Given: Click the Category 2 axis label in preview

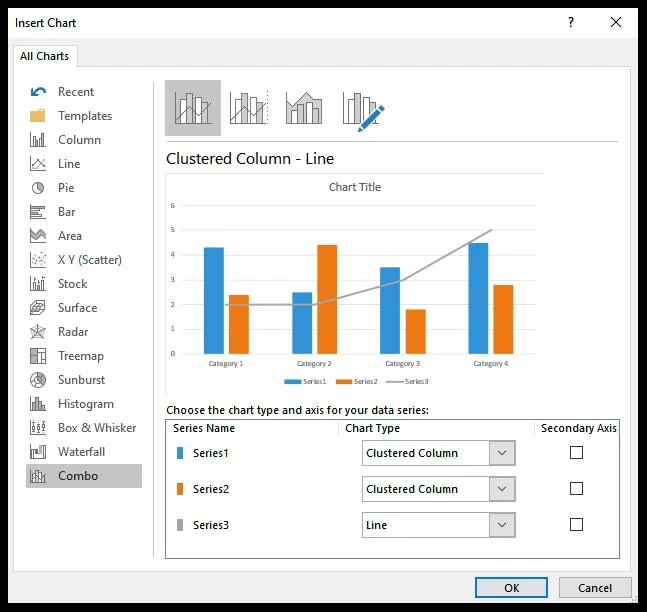Looking at the screenshot, I should click(x=314, y=364).
